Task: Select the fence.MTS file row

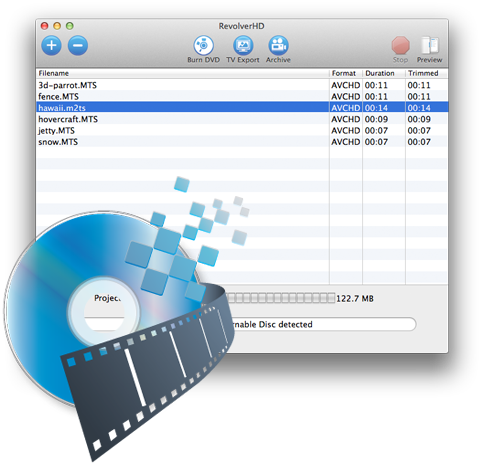Action: (x=242, y=96)
